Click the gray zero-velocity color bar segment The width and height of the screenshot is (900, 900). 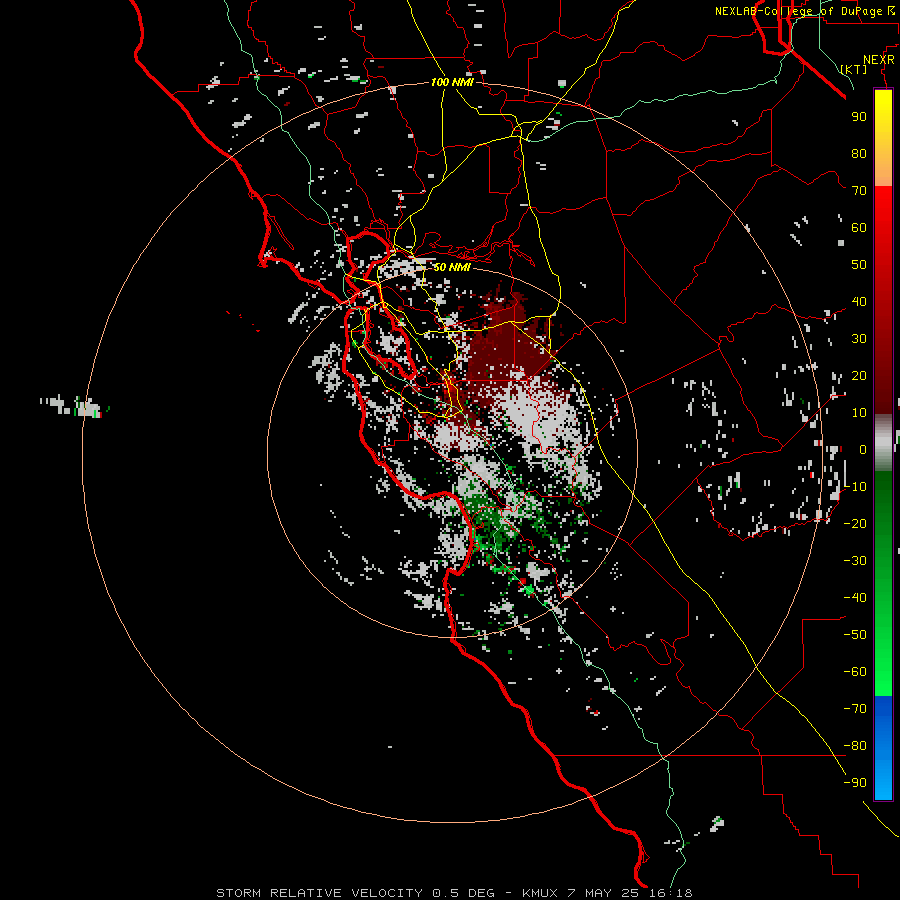coord(883,443)
